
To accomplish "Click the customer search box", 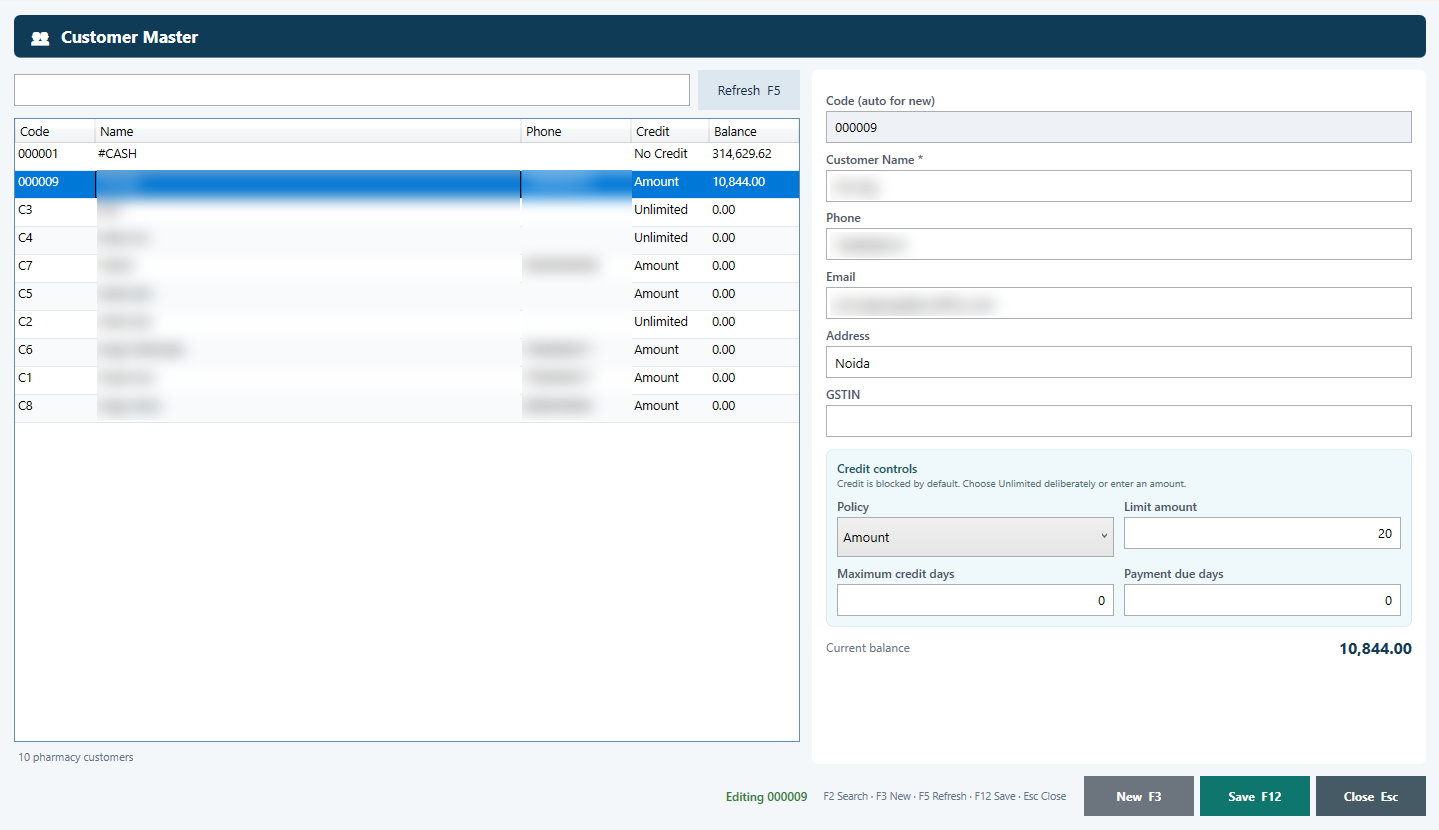I will (352, 90).
